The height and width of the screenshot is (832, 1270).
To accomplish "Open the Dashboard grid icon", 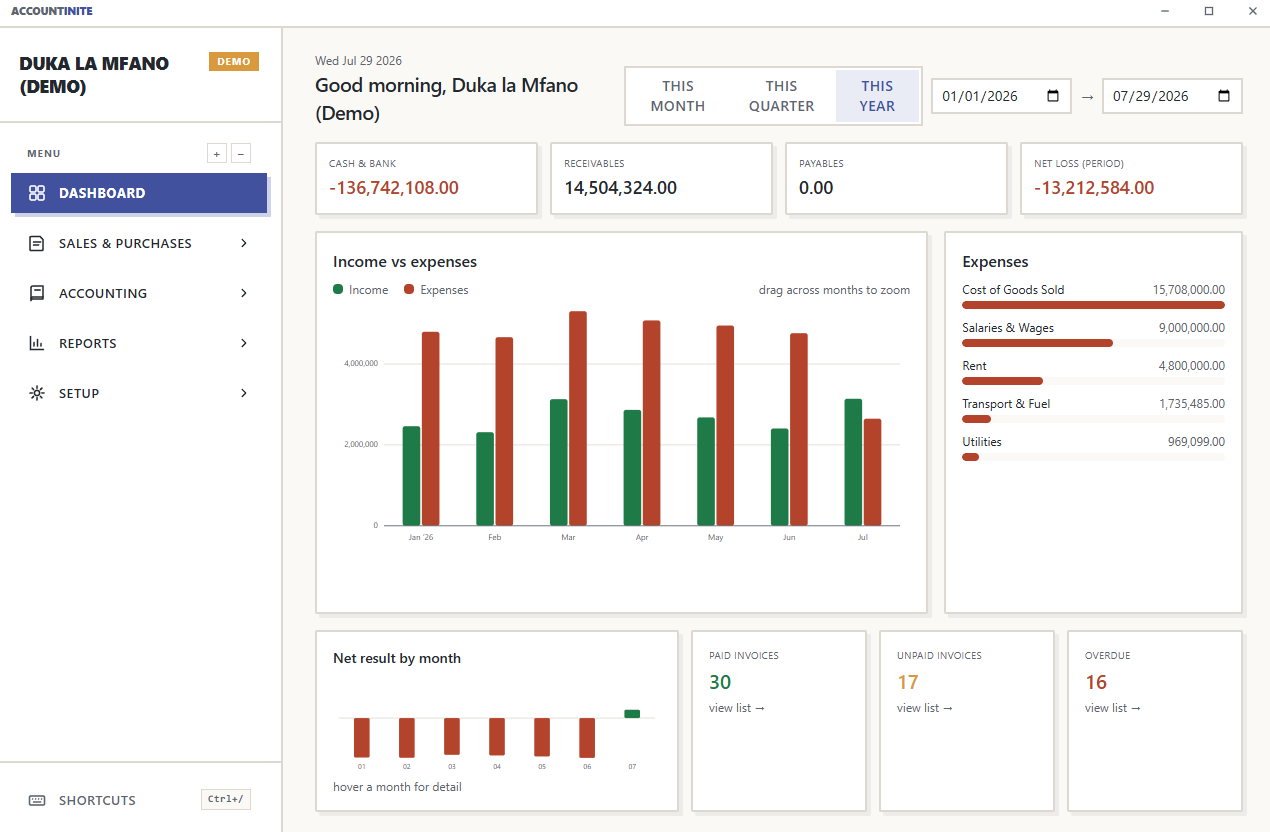I will point(37,193).
